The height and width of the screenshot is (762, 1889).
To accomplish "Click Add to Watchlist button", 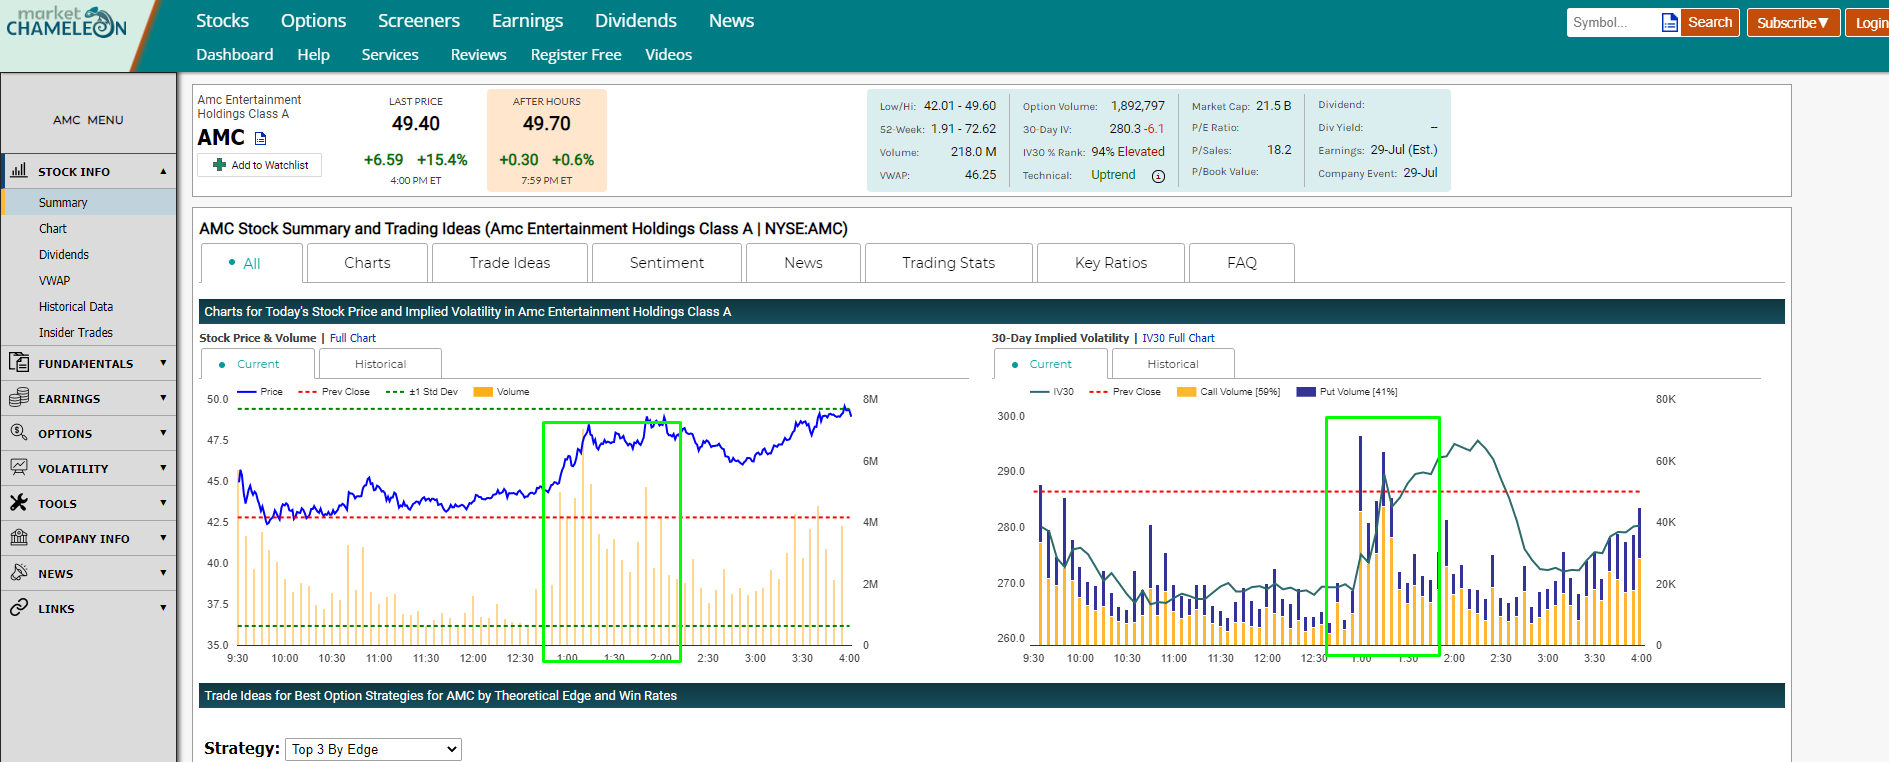I will (260, 165).
